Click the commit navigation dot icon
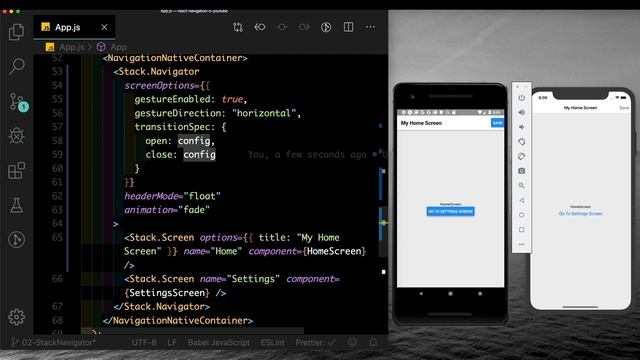The width and height of the screenshot is (640, 360). pos(282,27)
